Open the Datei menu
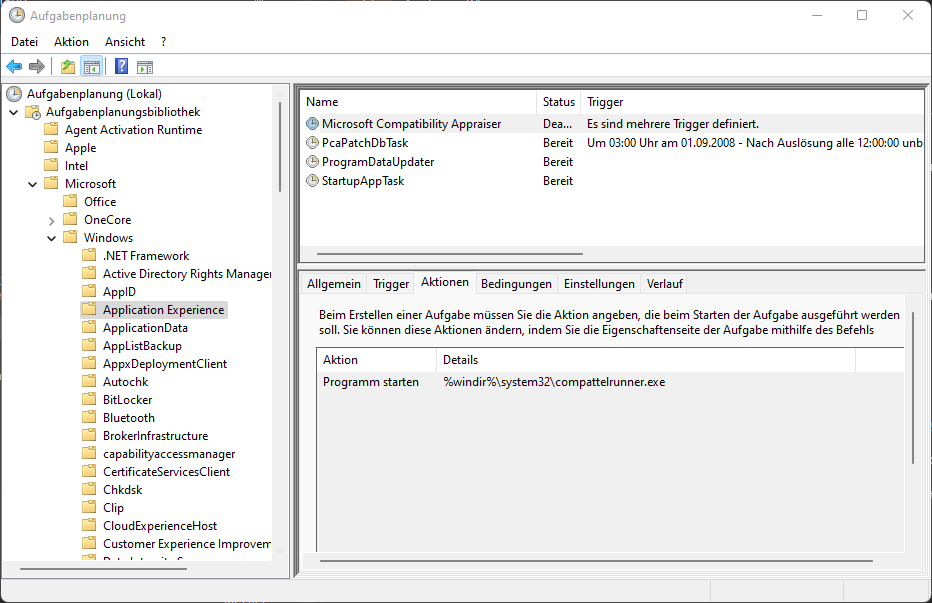 click(x=24, y=42)
